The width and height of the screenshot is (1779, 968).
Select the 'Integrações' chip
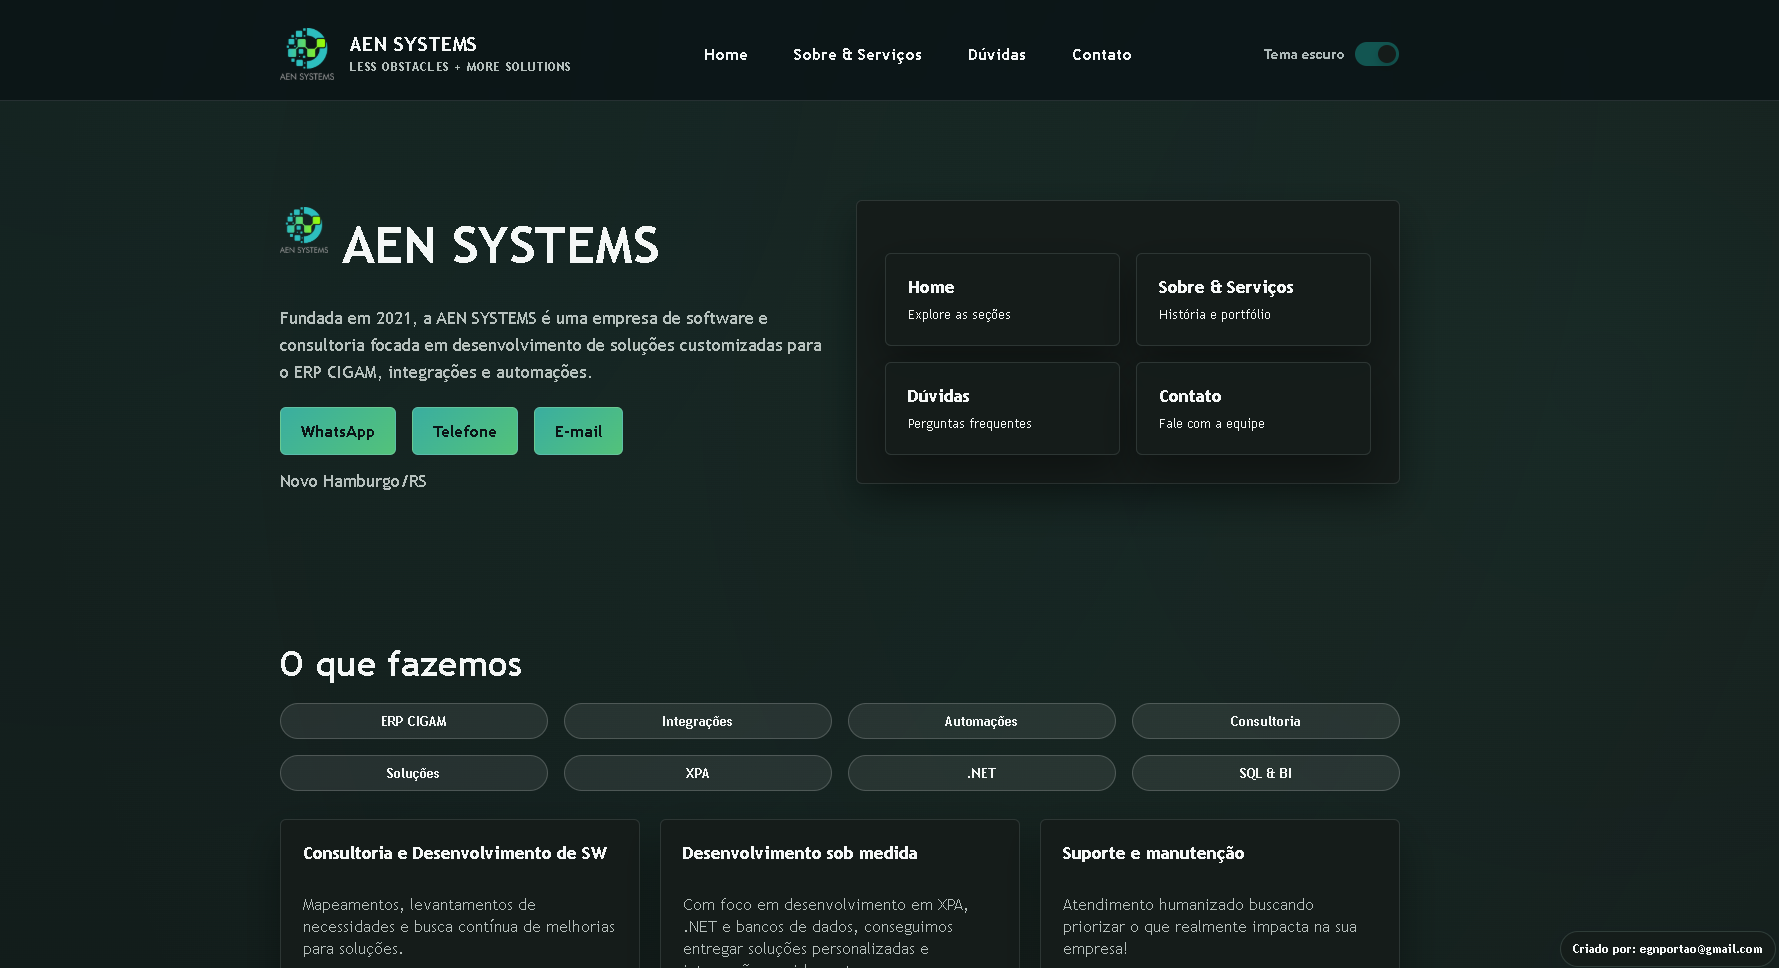(x=697, y=720)
